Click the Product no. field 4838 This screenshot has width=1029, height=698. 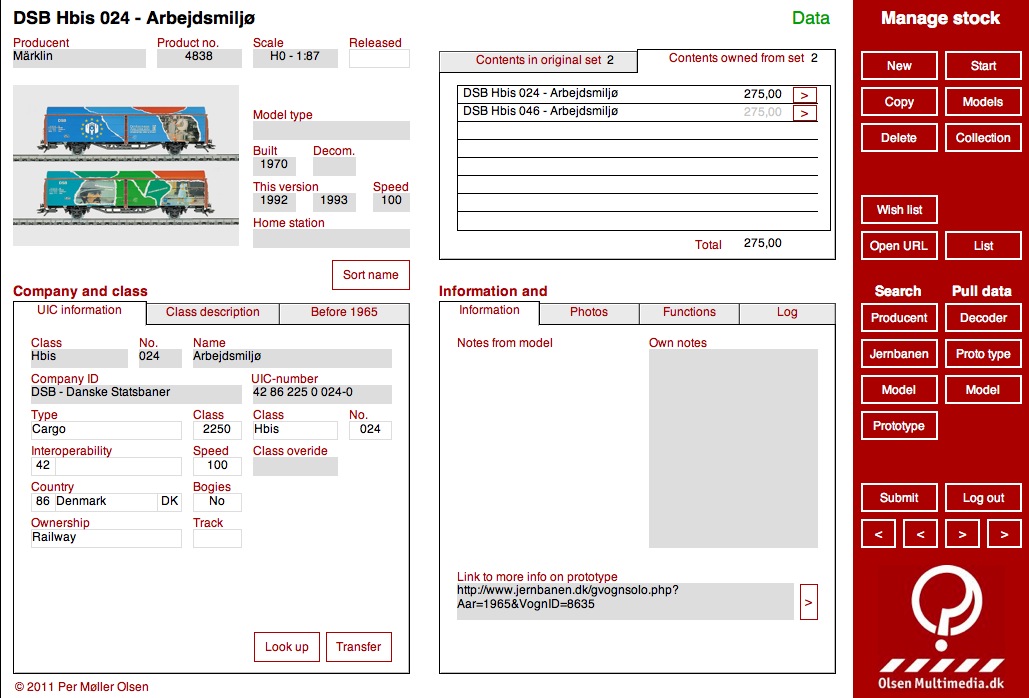[x=200, y=58]
